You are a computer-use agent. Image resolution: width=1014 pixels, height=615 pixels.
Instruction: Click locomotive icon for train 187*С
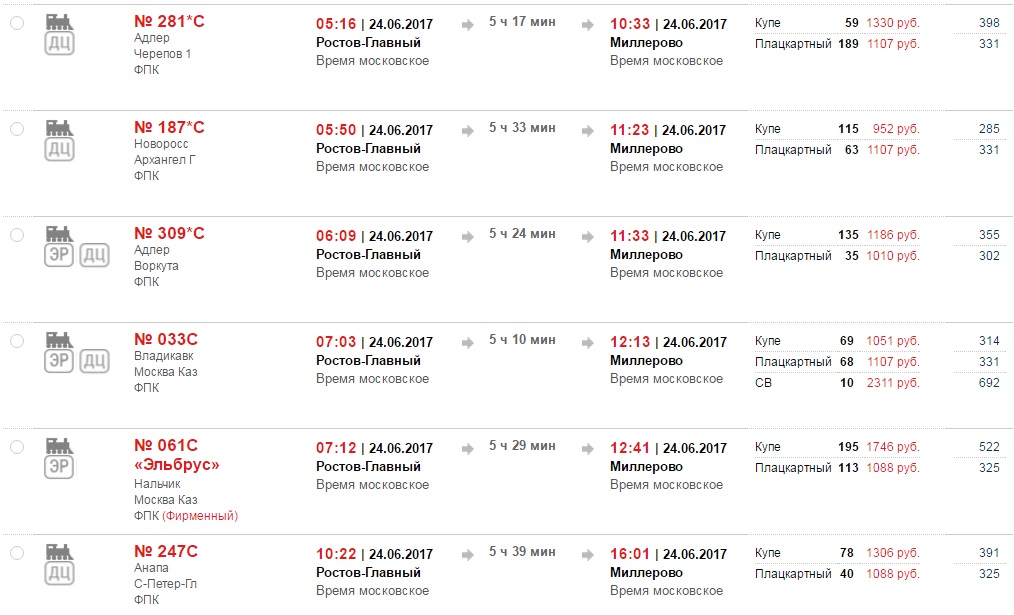(x=59, y=127)
